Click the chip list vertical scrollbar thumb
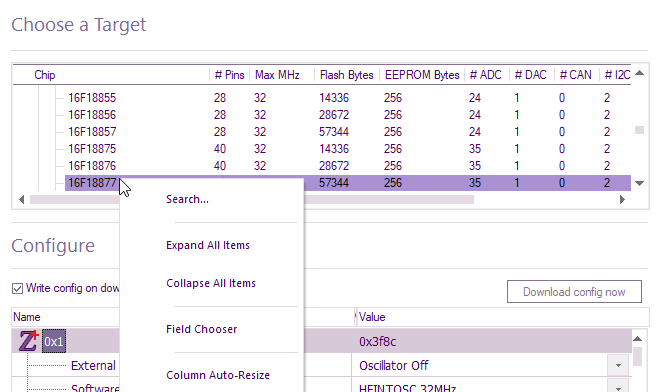Screen dimensions: 657x392 pos(639,130)
